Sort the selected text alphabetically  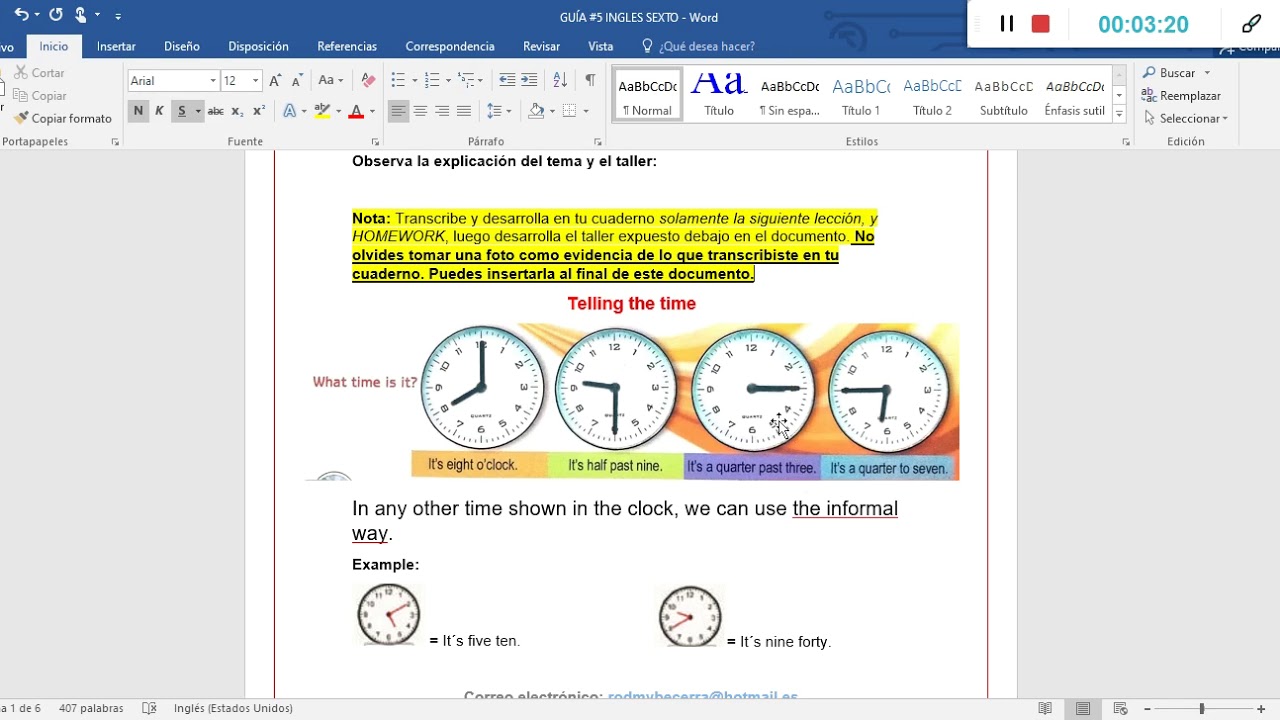pyautogui.click(x=560, y=81)
